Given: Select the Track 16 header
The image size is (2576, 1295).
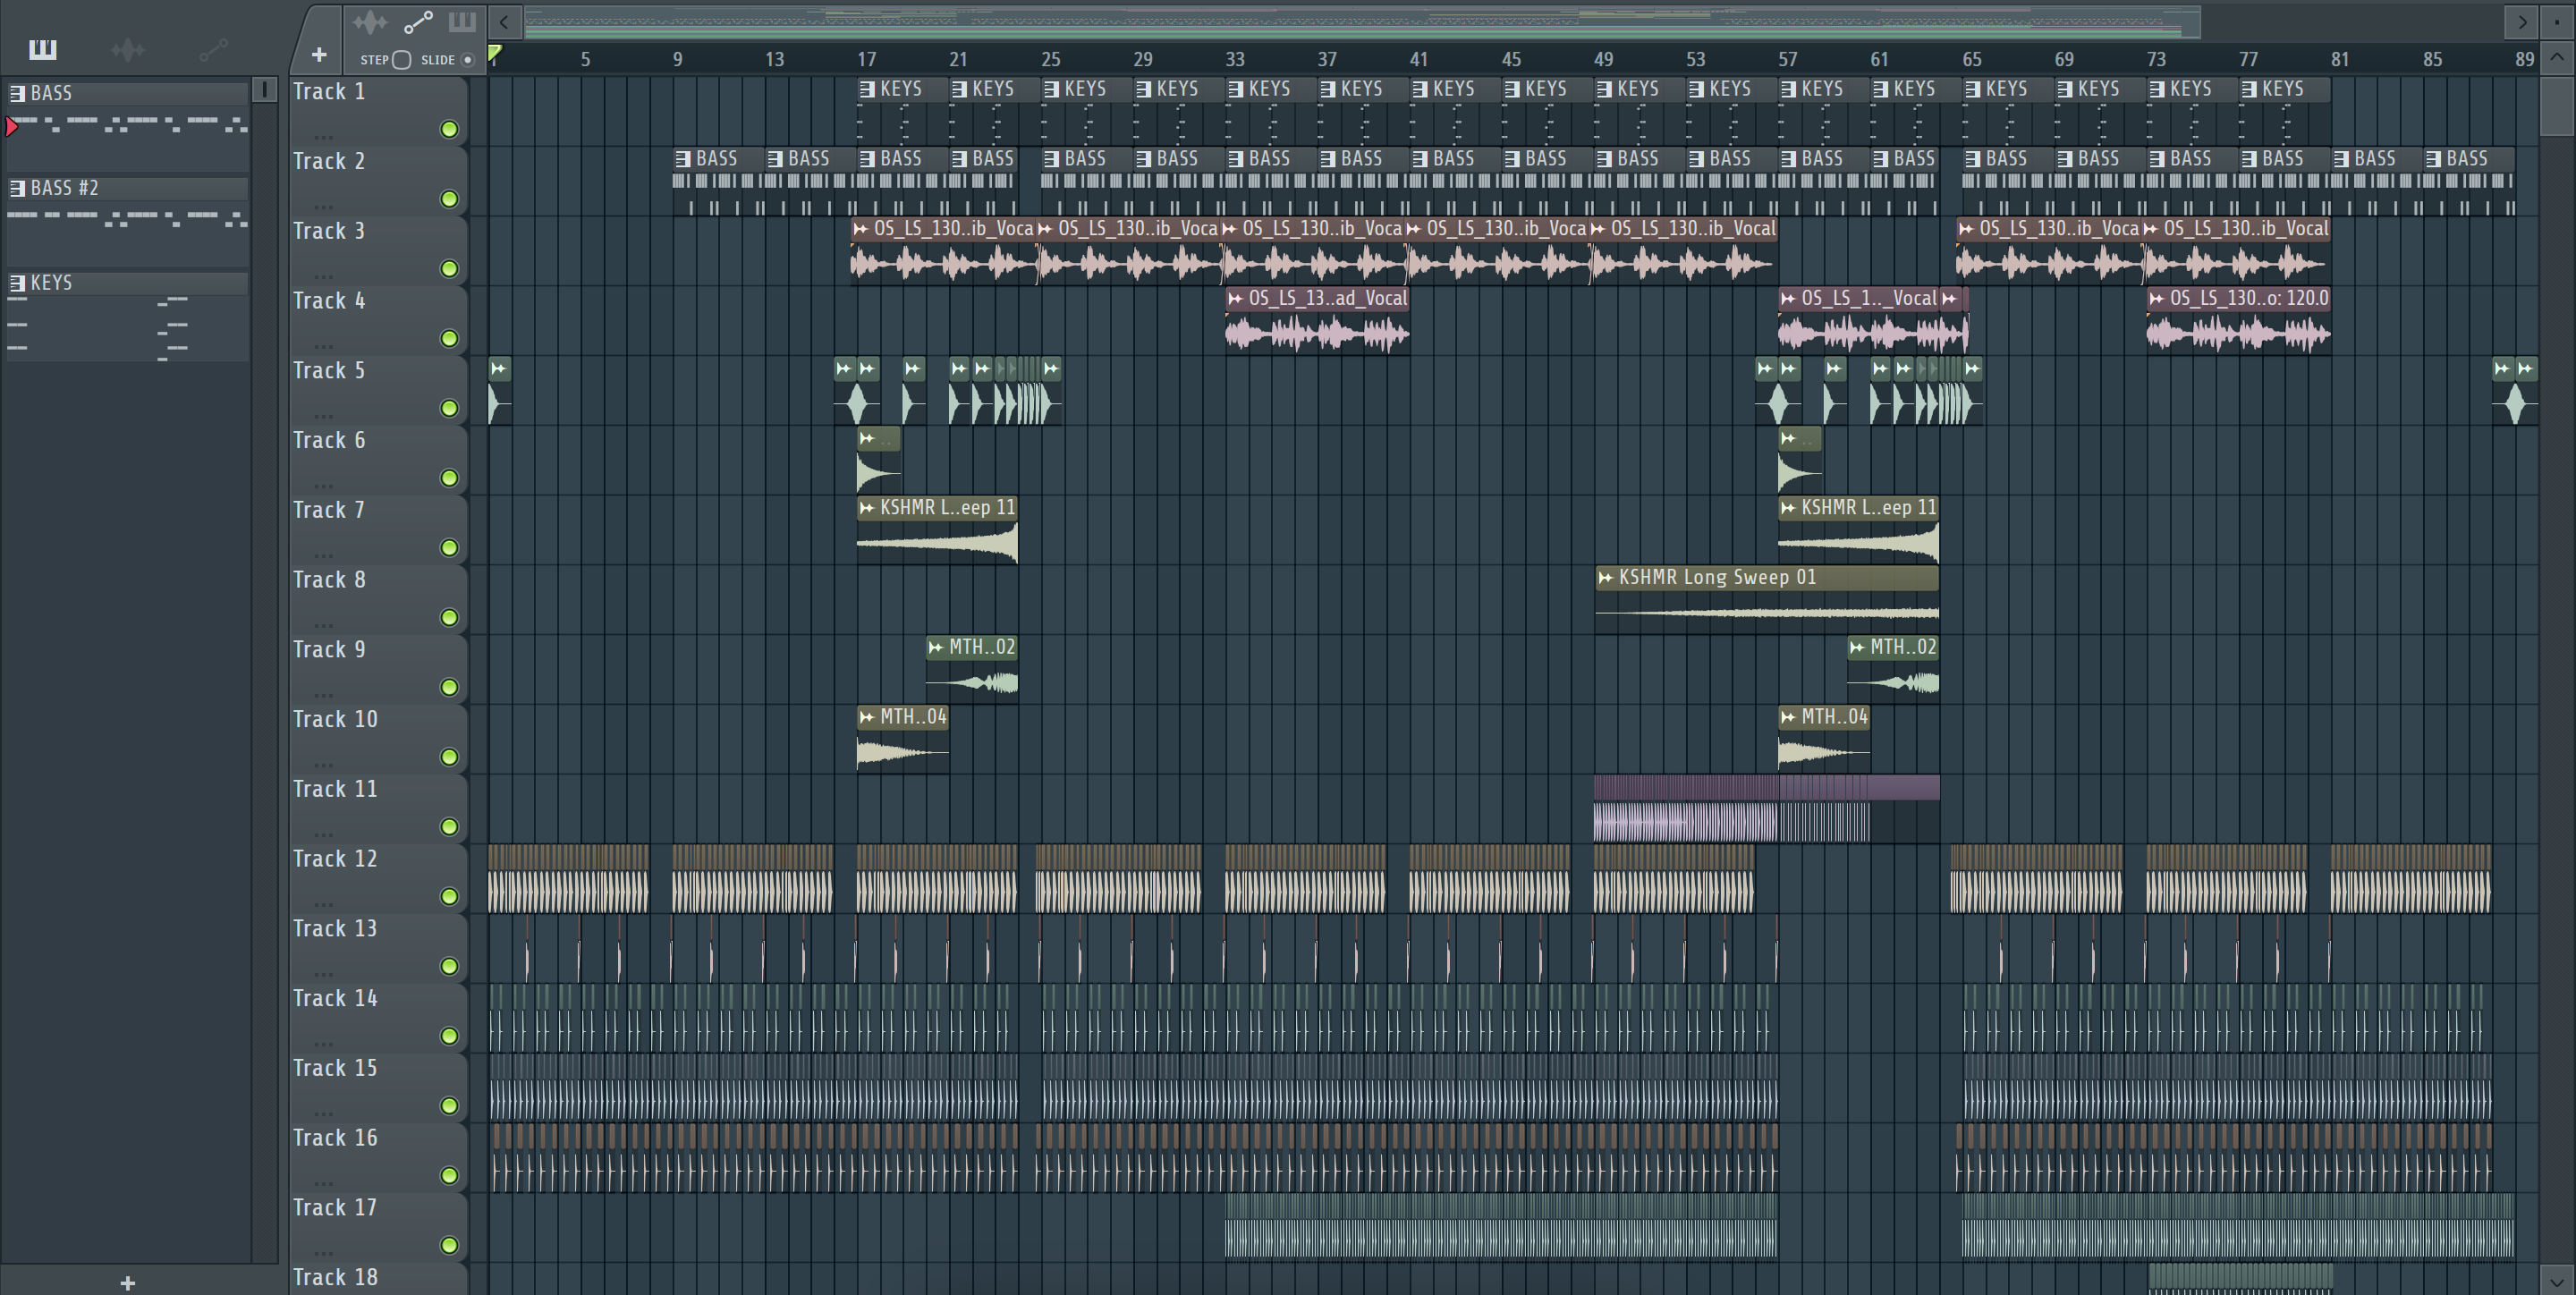Looking at the screenshot, I should click(x=378, y=1157).
